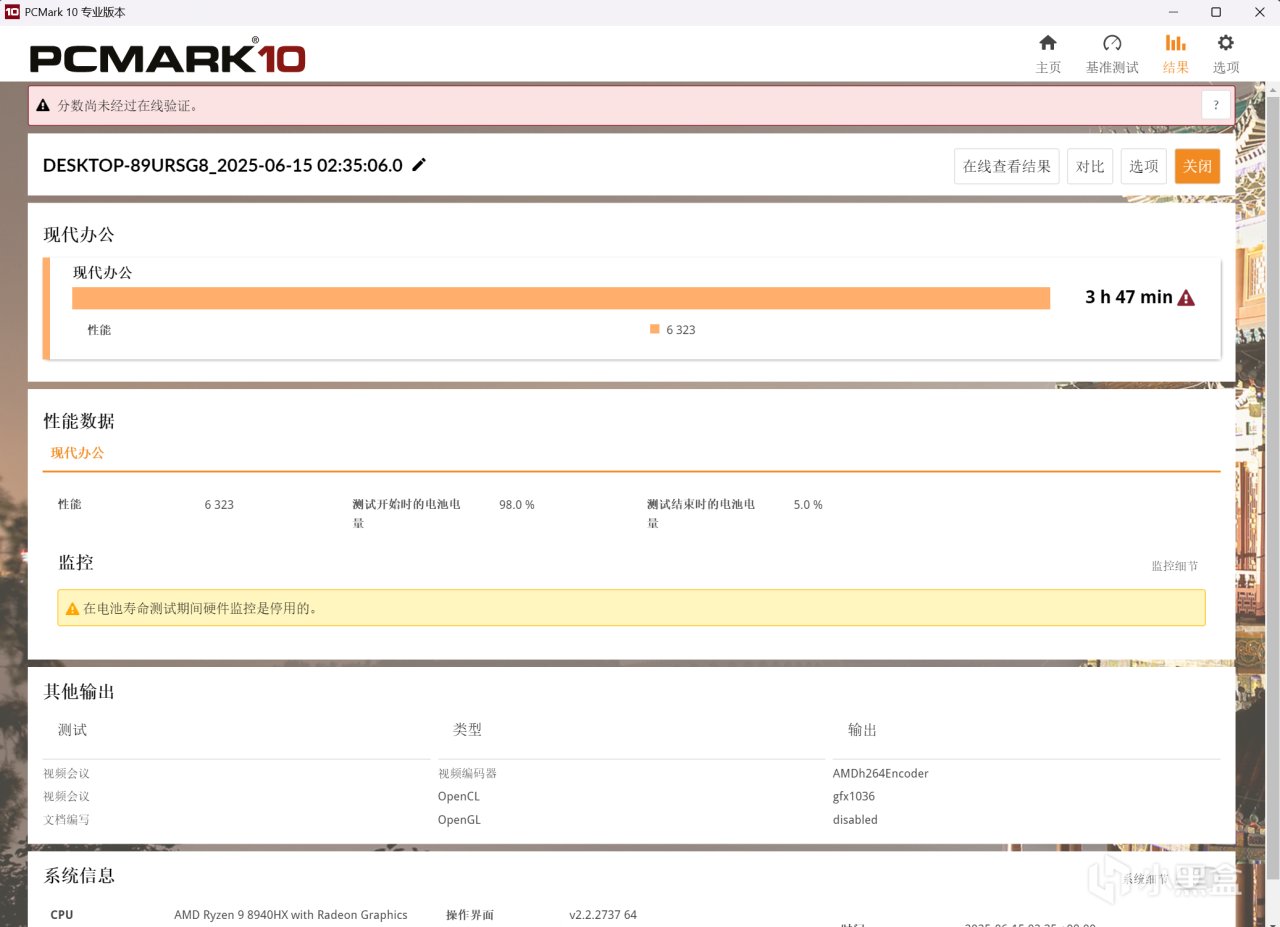Click the pencil icon to rename the result
The height and width of the screenshot is (927, 1280).
419,165
